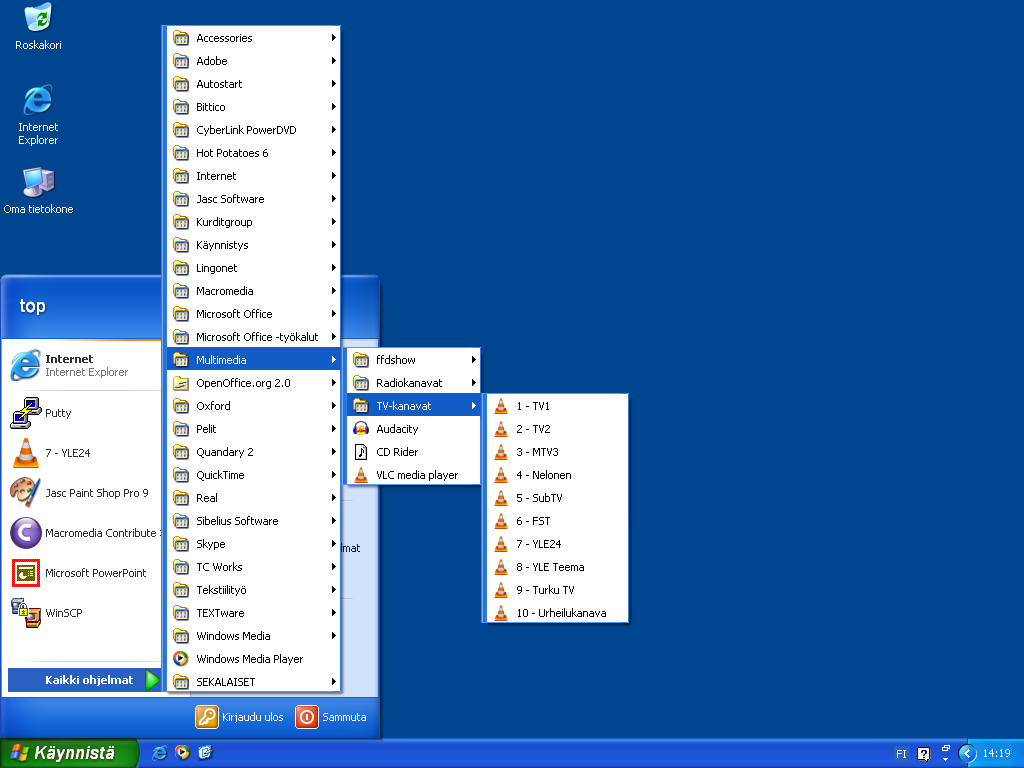
Task: Open the QuickTime menu entry
Action: point(253,475)
